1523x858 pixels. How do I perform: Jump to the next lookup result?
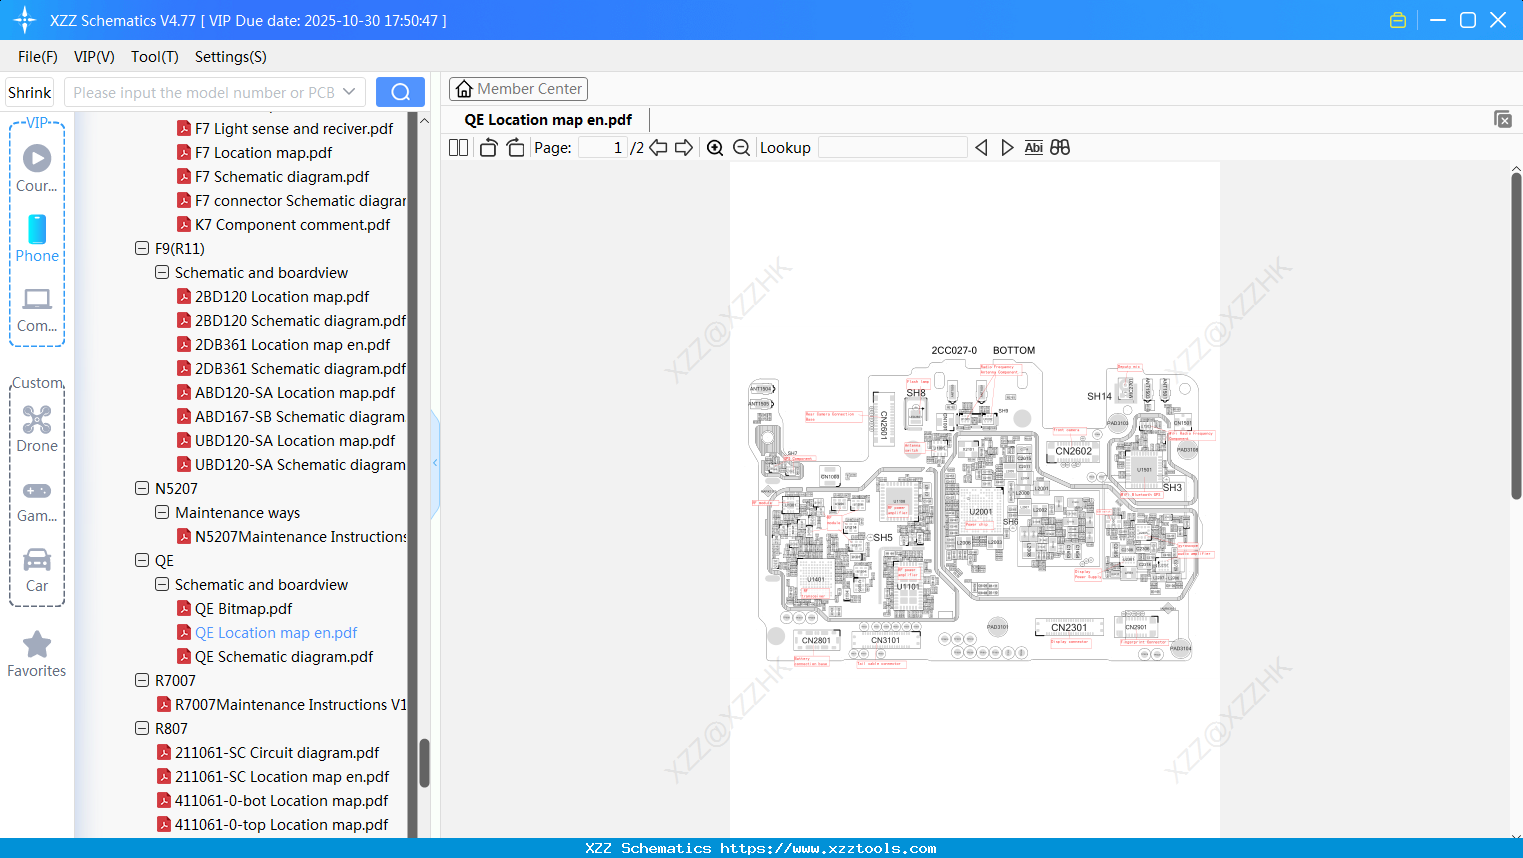point(1007,148)
